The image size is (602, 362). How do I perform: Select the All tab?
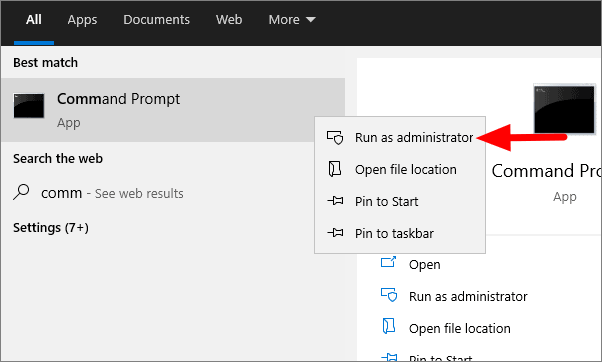tap(34, 20)
